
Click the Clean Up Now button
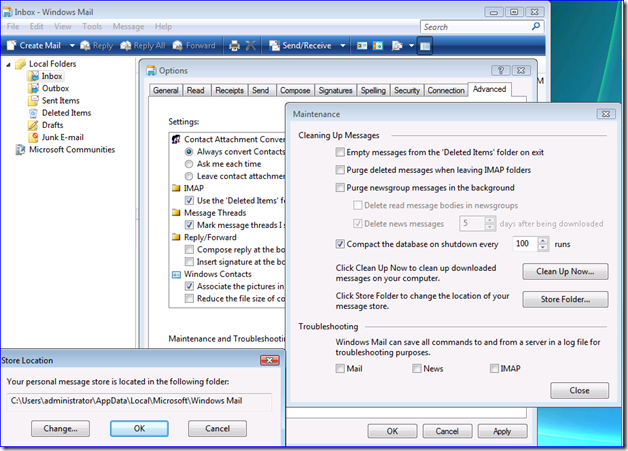(x=565, y=272)
